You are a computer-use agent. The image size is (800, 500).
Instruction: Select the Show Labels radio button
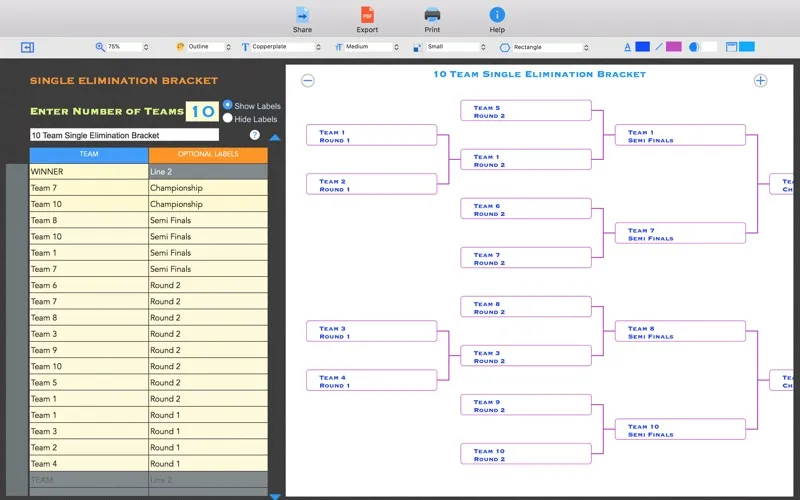(228, 105)
